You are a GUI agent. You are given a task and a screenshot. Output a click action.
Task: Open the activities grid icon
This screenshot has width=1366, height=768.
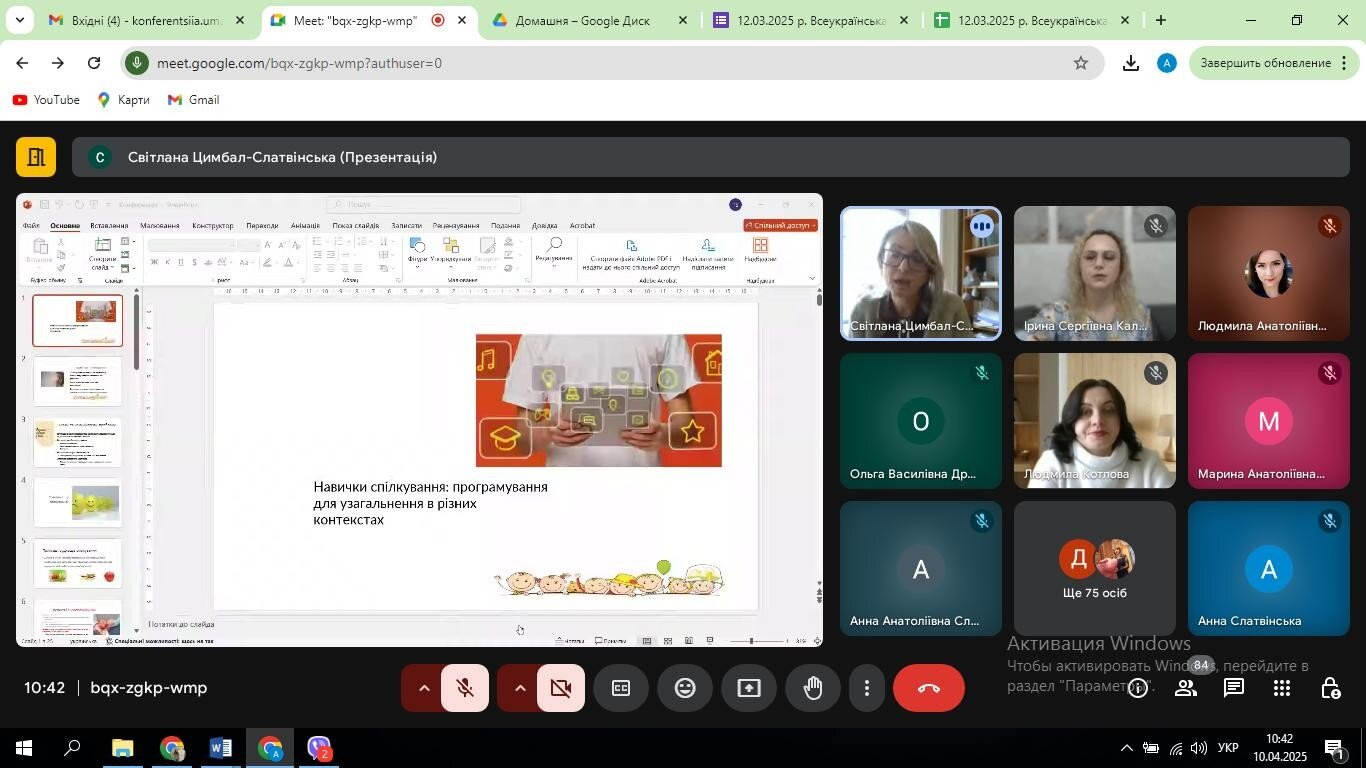click(1282, 688)
